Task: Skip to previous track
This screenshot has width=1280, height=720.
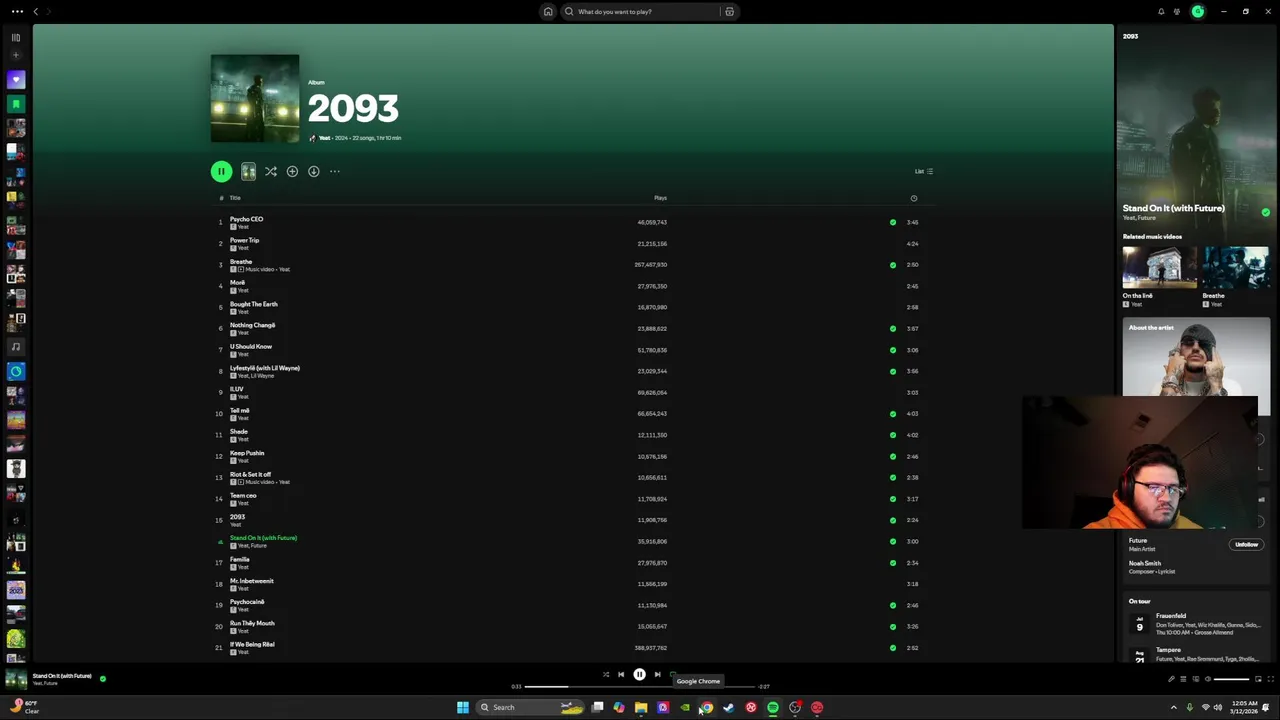Action: 621,674
